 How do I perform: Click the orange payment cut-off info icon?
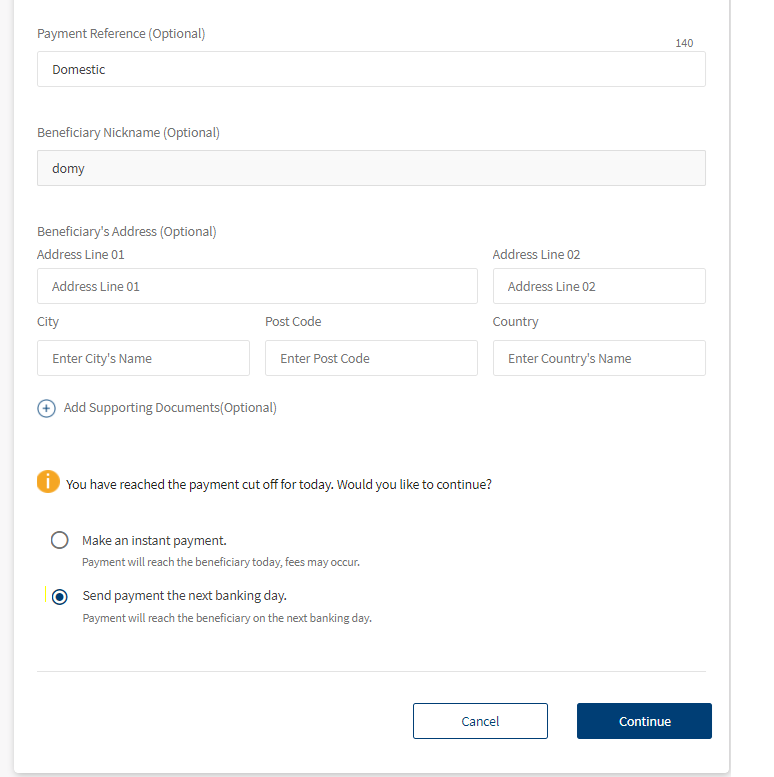click(x=48, y=481)
